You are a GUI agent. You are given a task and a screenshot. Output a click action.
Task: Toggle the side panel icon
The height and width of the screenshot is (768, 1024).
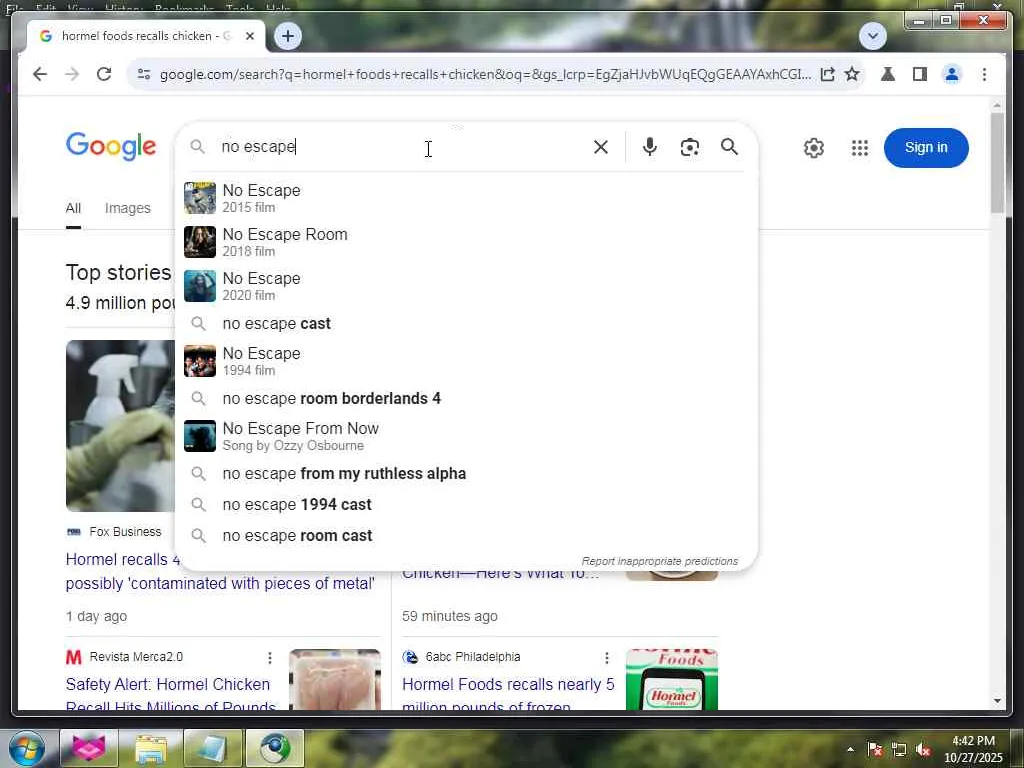point(920,74)
